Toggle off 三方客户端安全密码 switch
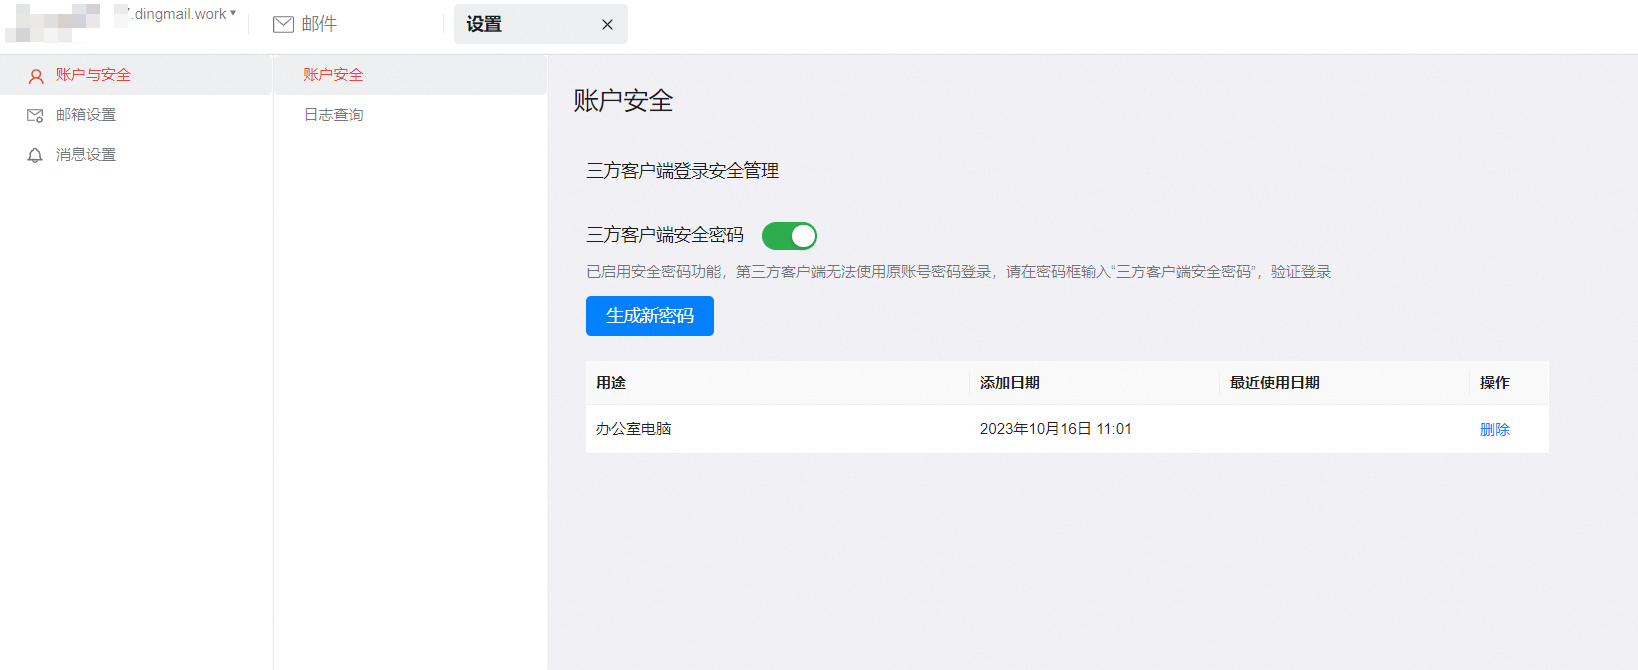 789,236
